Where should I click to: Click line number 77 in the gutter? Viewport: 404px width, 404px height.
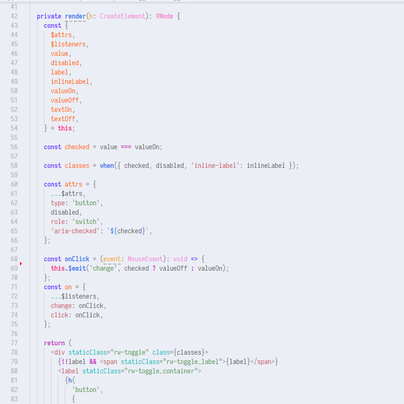click(14, 343)
